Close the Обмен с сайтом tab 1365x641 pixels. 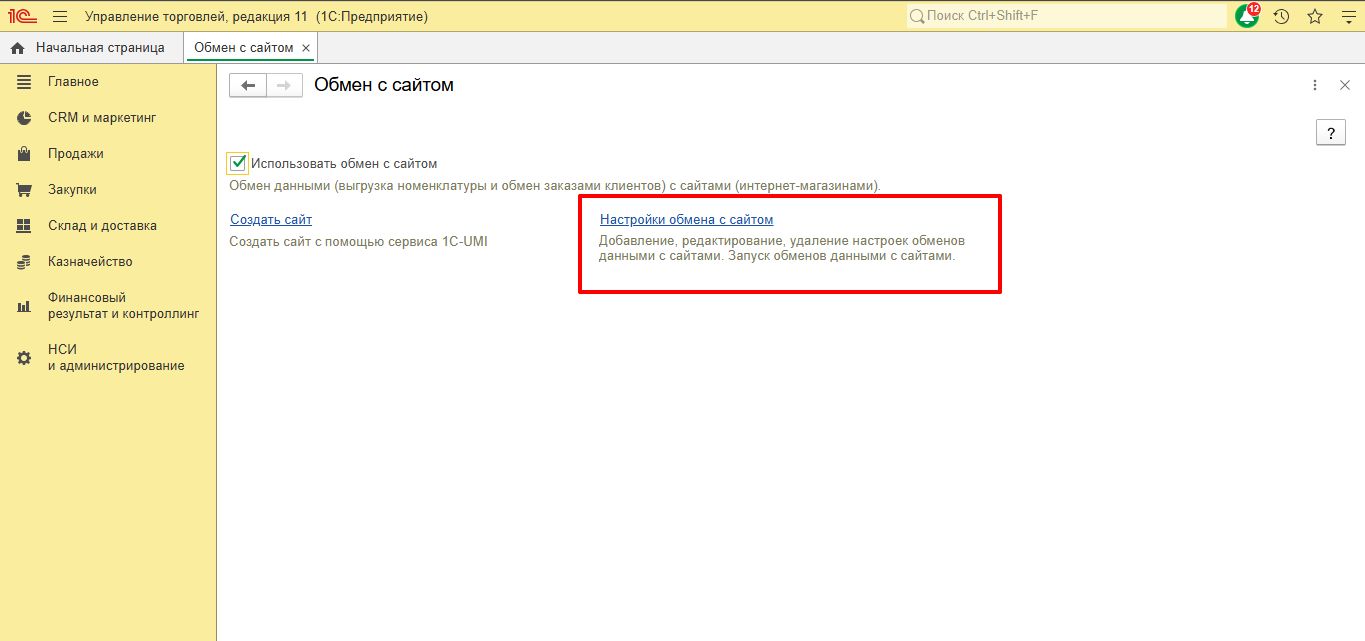(x=306, y=48)
